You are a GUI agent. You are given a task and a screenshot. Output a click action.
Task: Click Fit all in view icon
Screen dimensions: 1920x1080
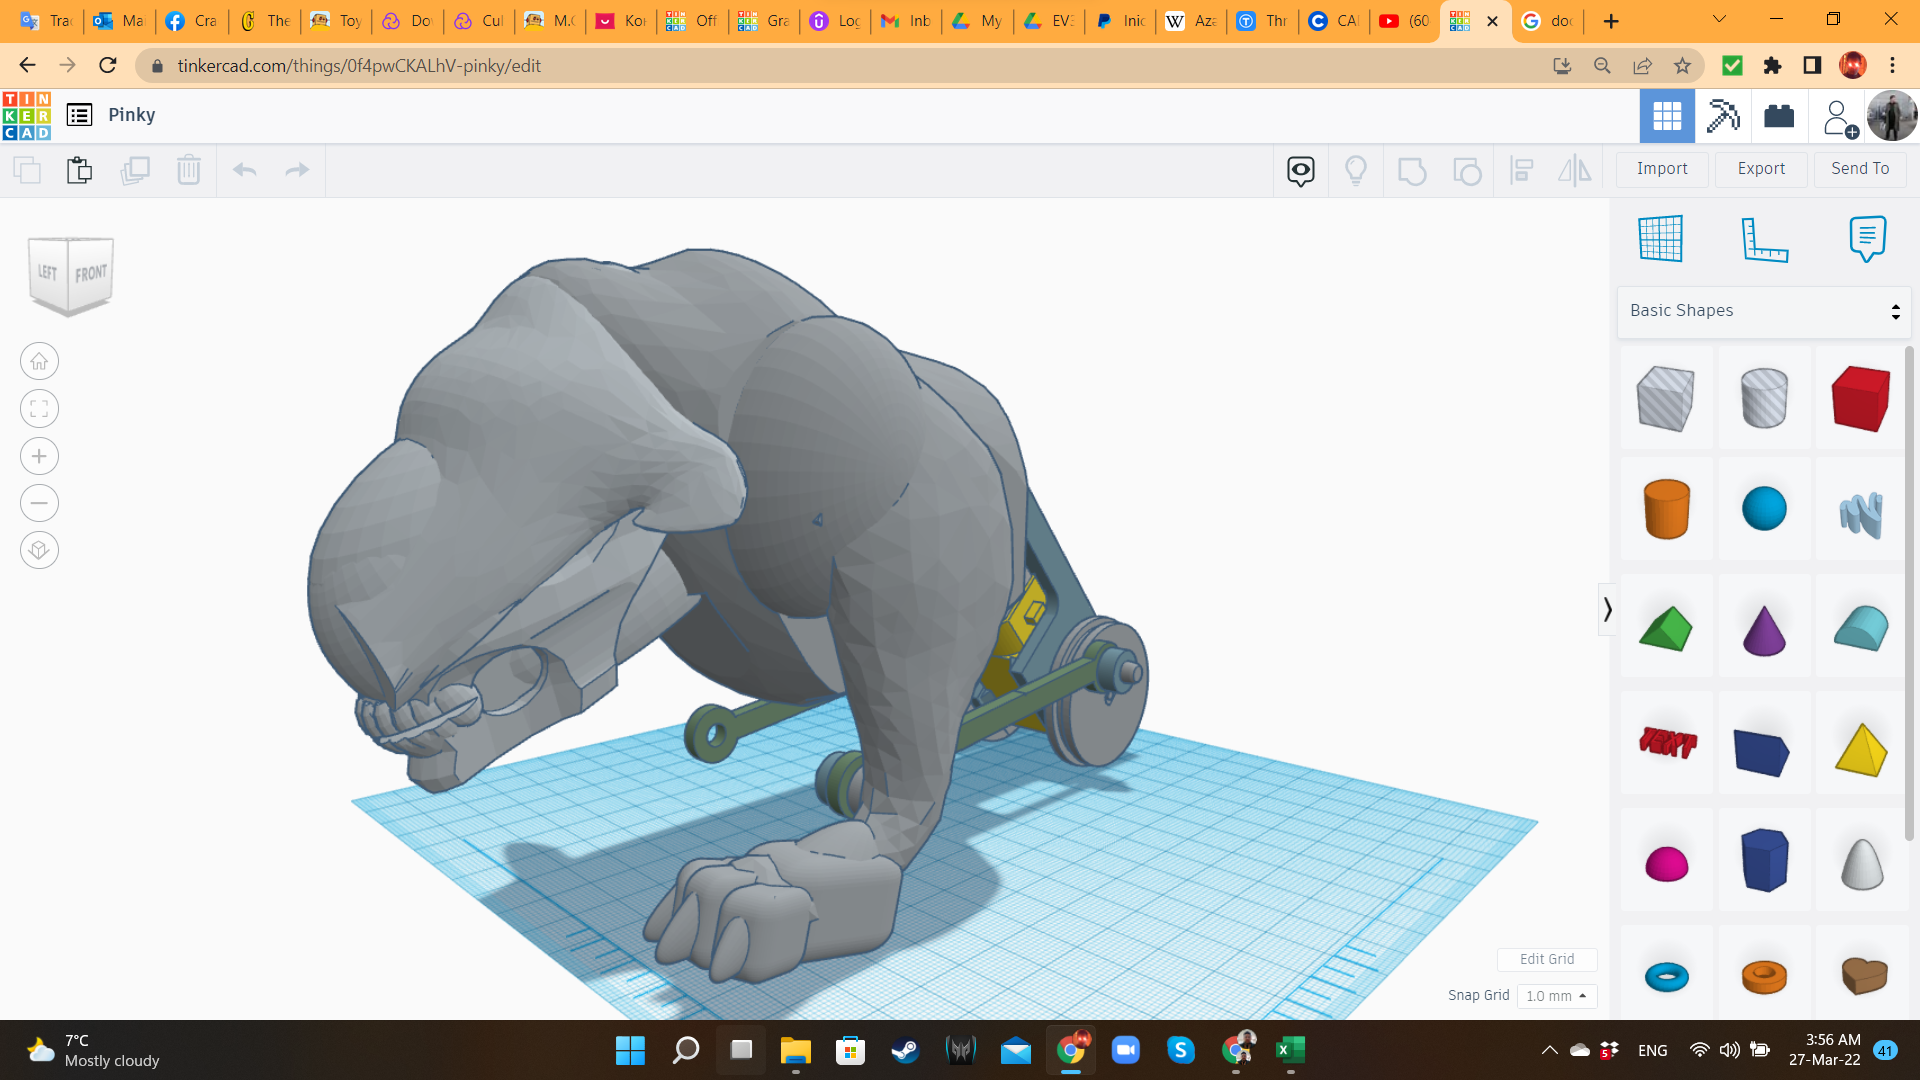39,409
